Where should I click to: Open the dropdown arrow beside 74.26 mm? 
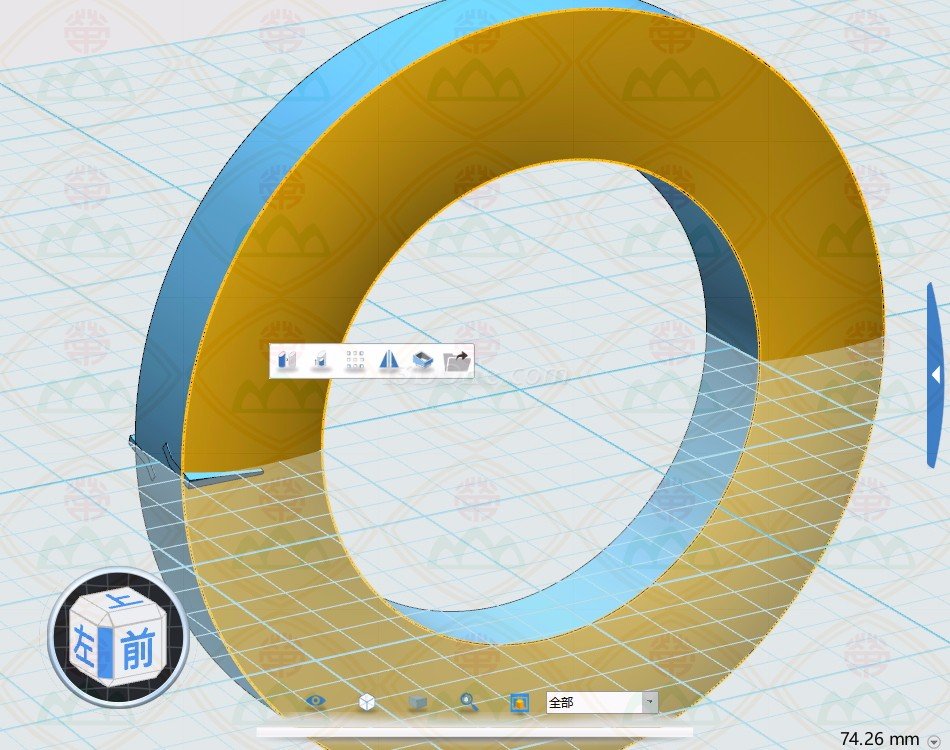click(932, 740)
